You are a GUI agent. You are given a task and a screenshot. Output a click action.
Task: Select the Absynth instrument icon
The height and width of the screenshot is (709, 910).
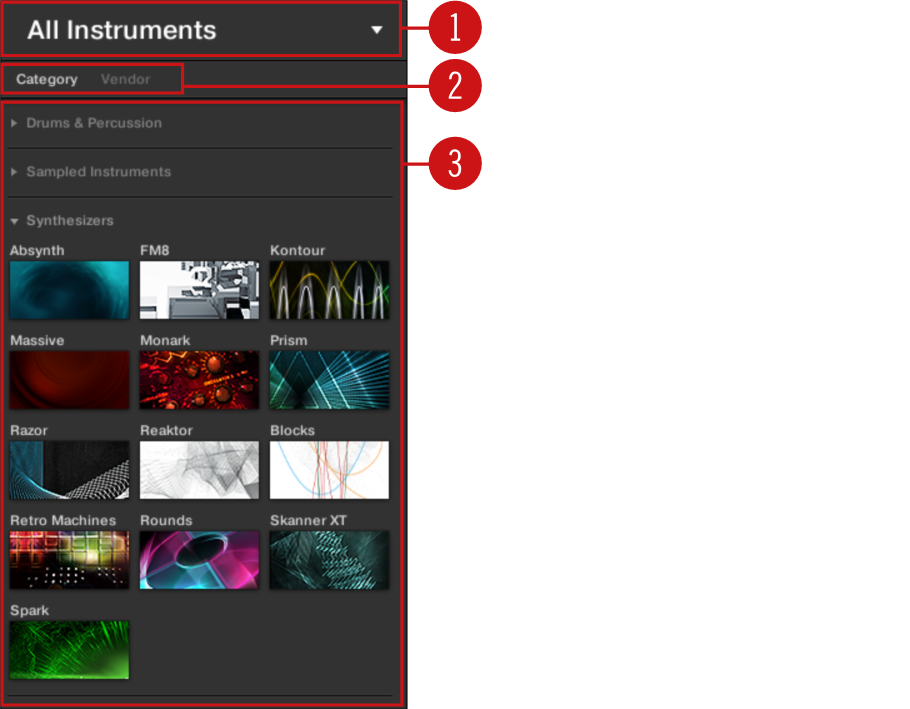pyautogui.click(x=69, y=290)
